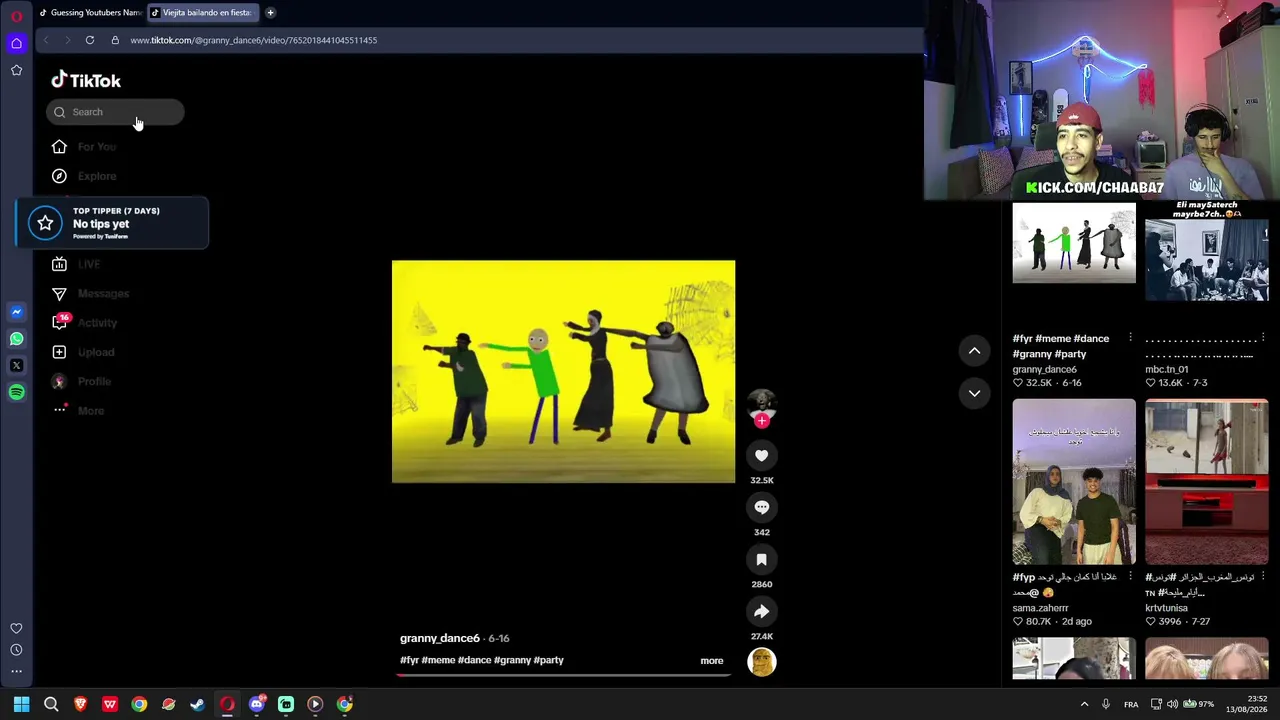Go forward in browser history
This screenshot has width=1280, height=720.
tap(67, 40)
